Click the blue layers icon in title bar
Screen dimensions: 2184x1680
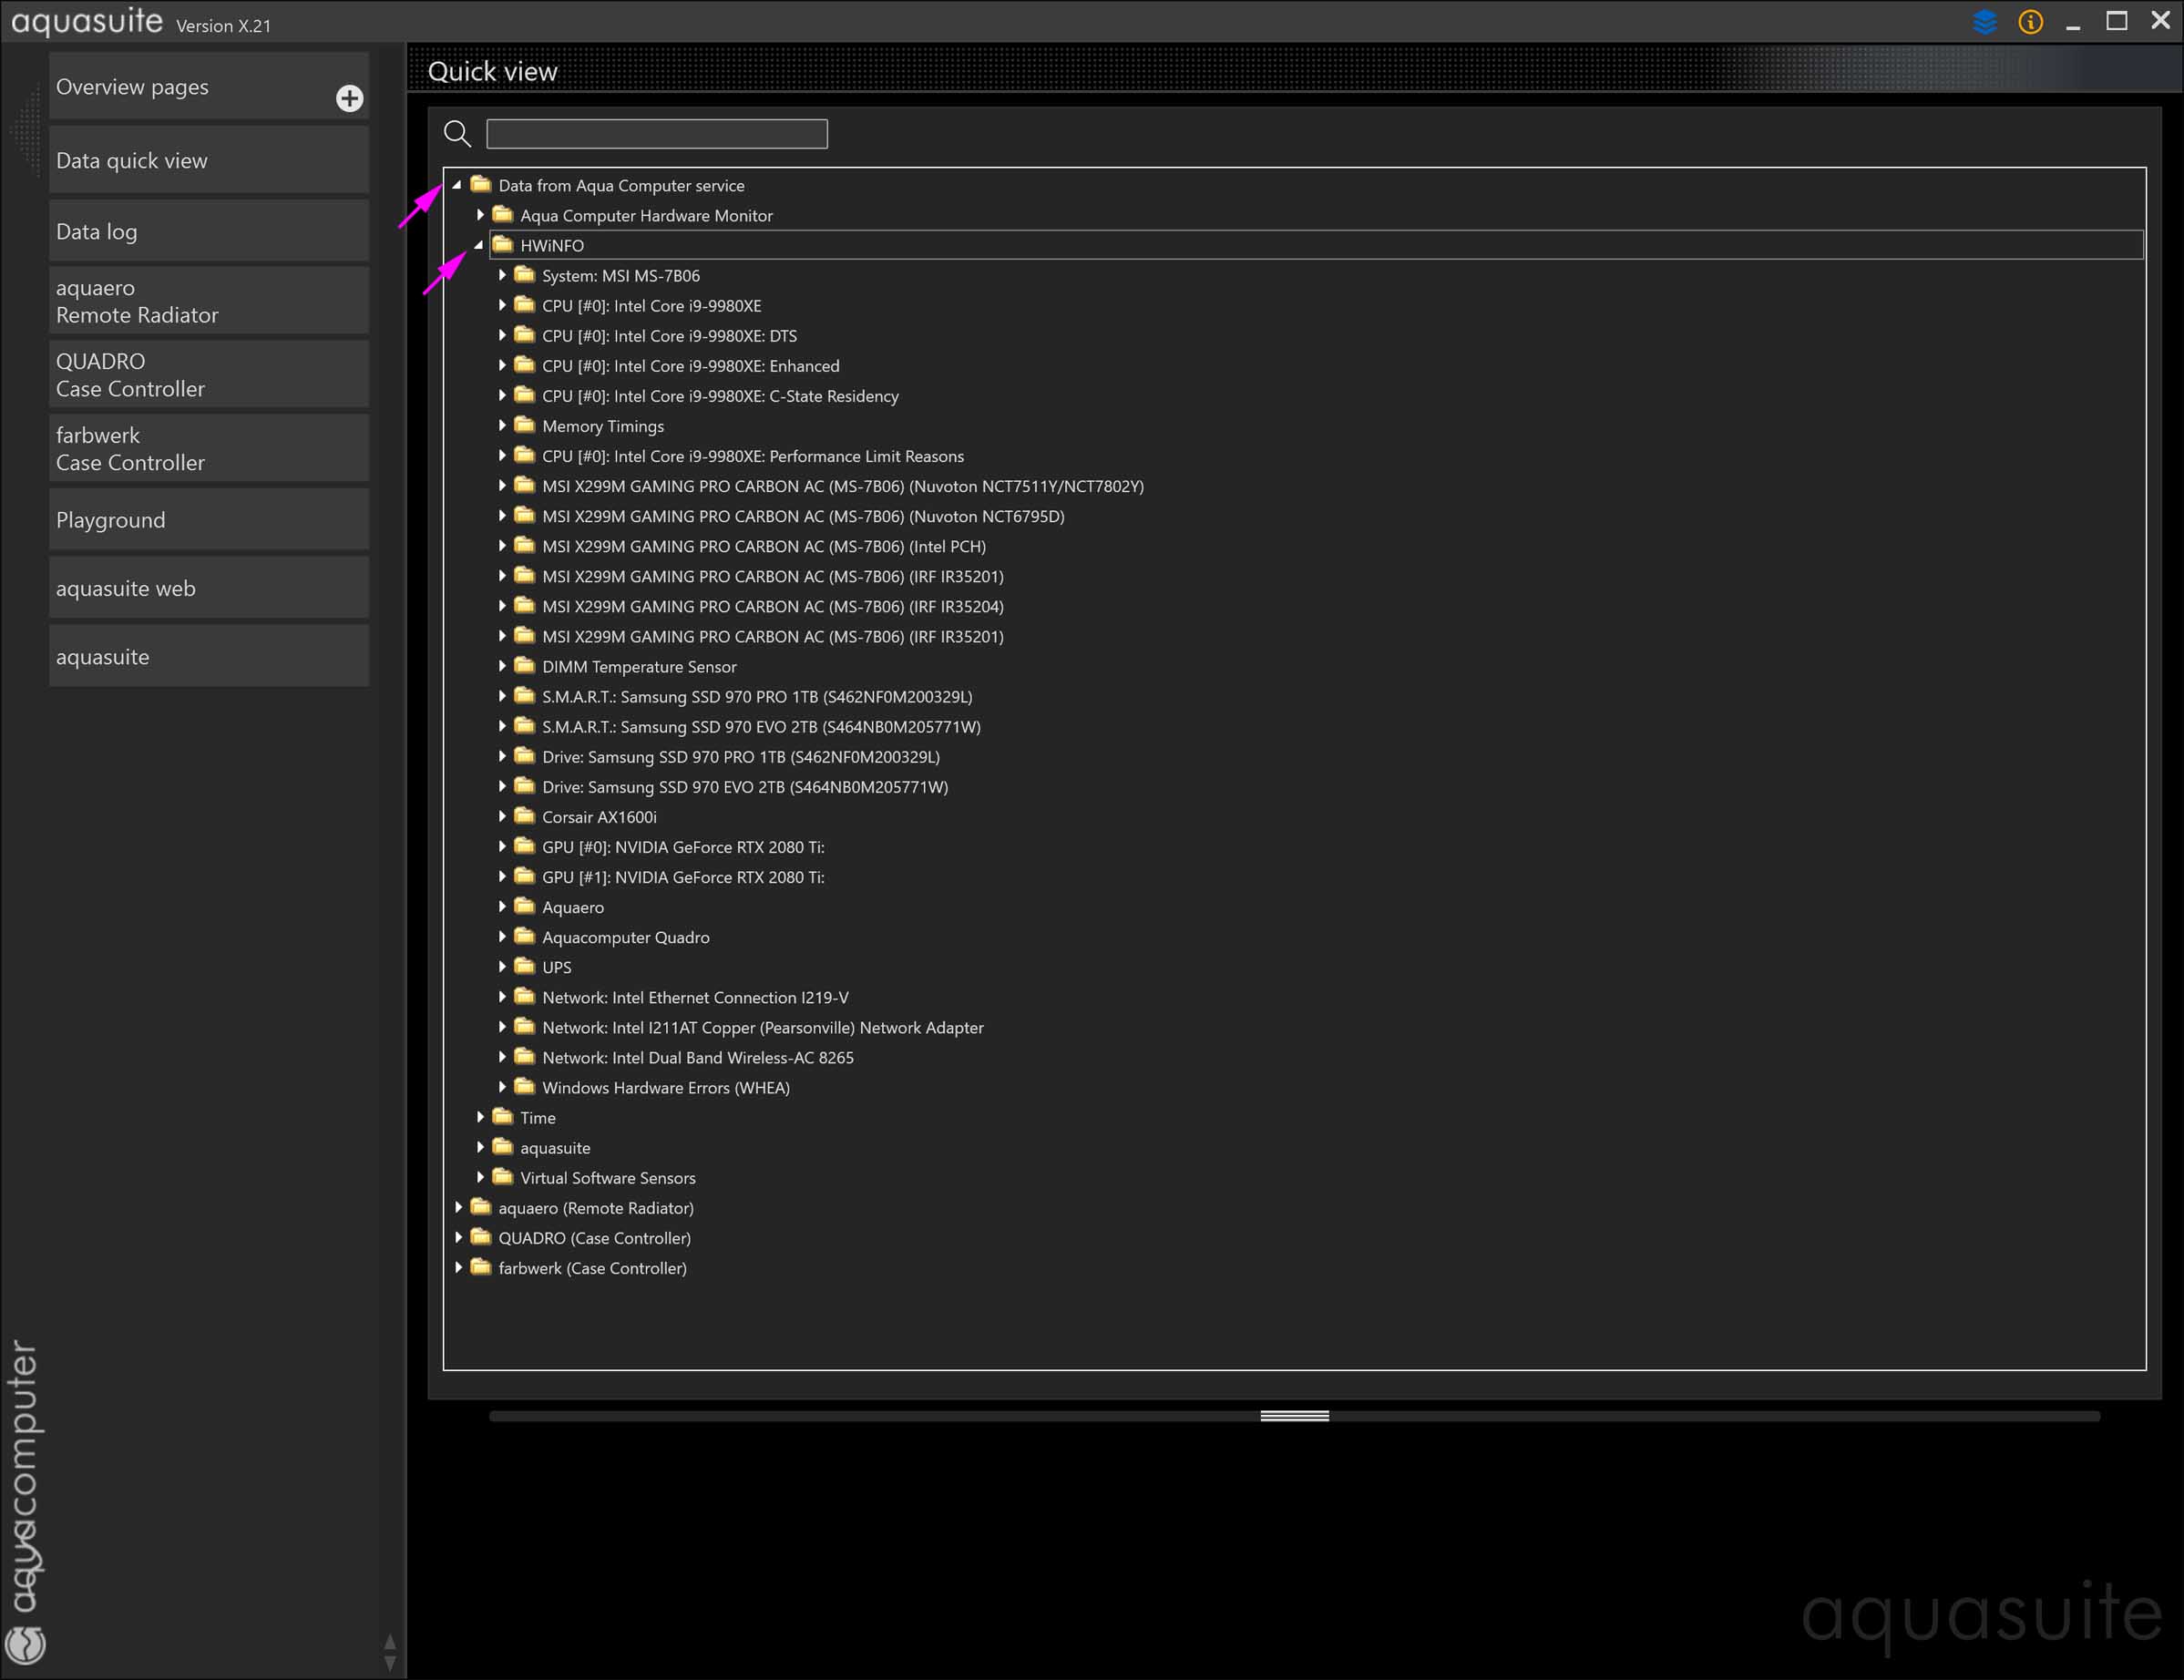(x=1984, y=22)
